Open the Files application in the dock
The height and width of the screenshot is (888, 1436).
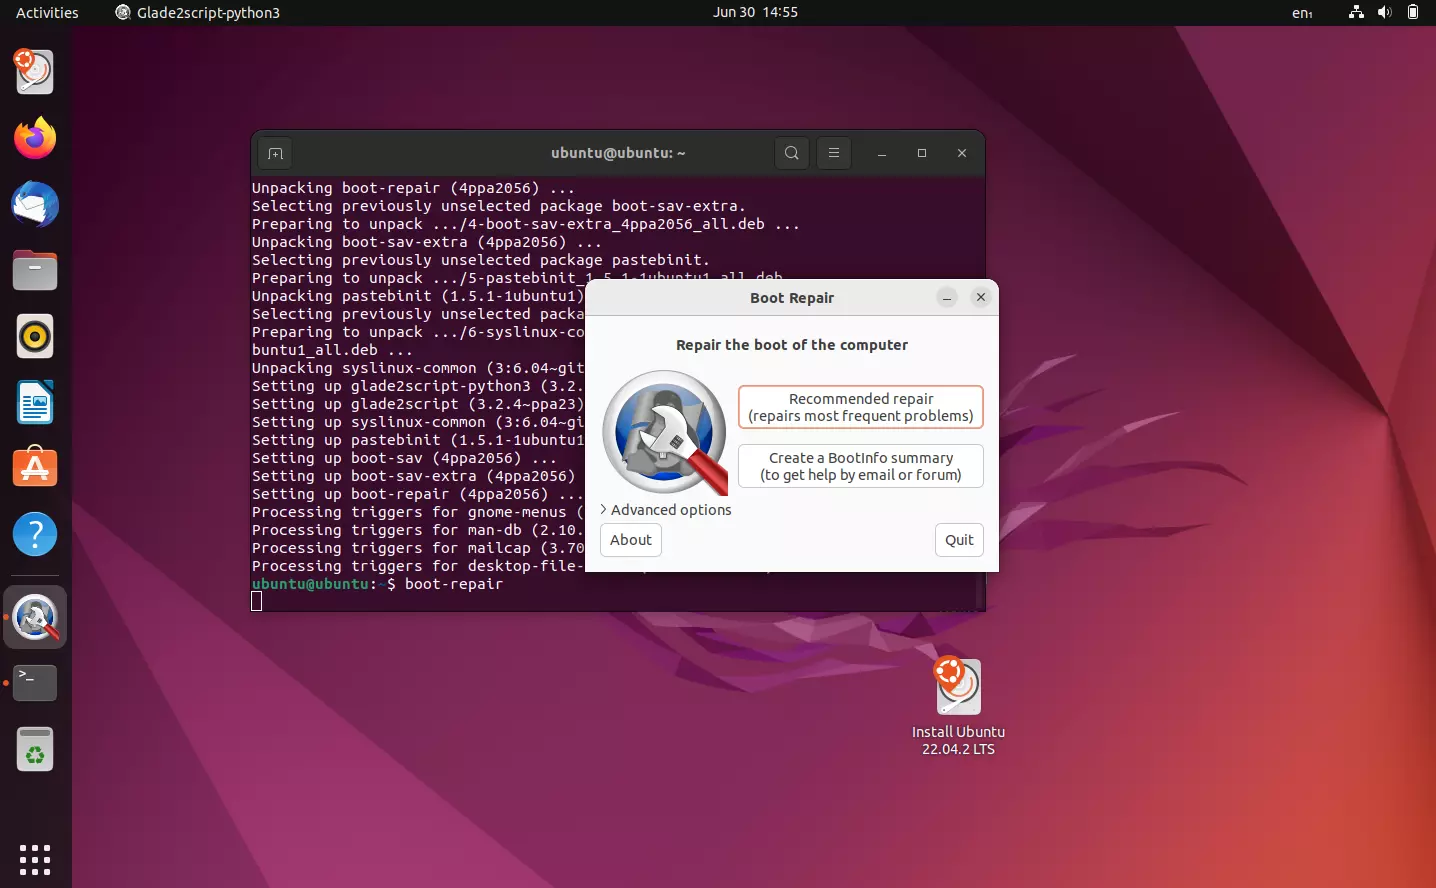tap(35, 270)
